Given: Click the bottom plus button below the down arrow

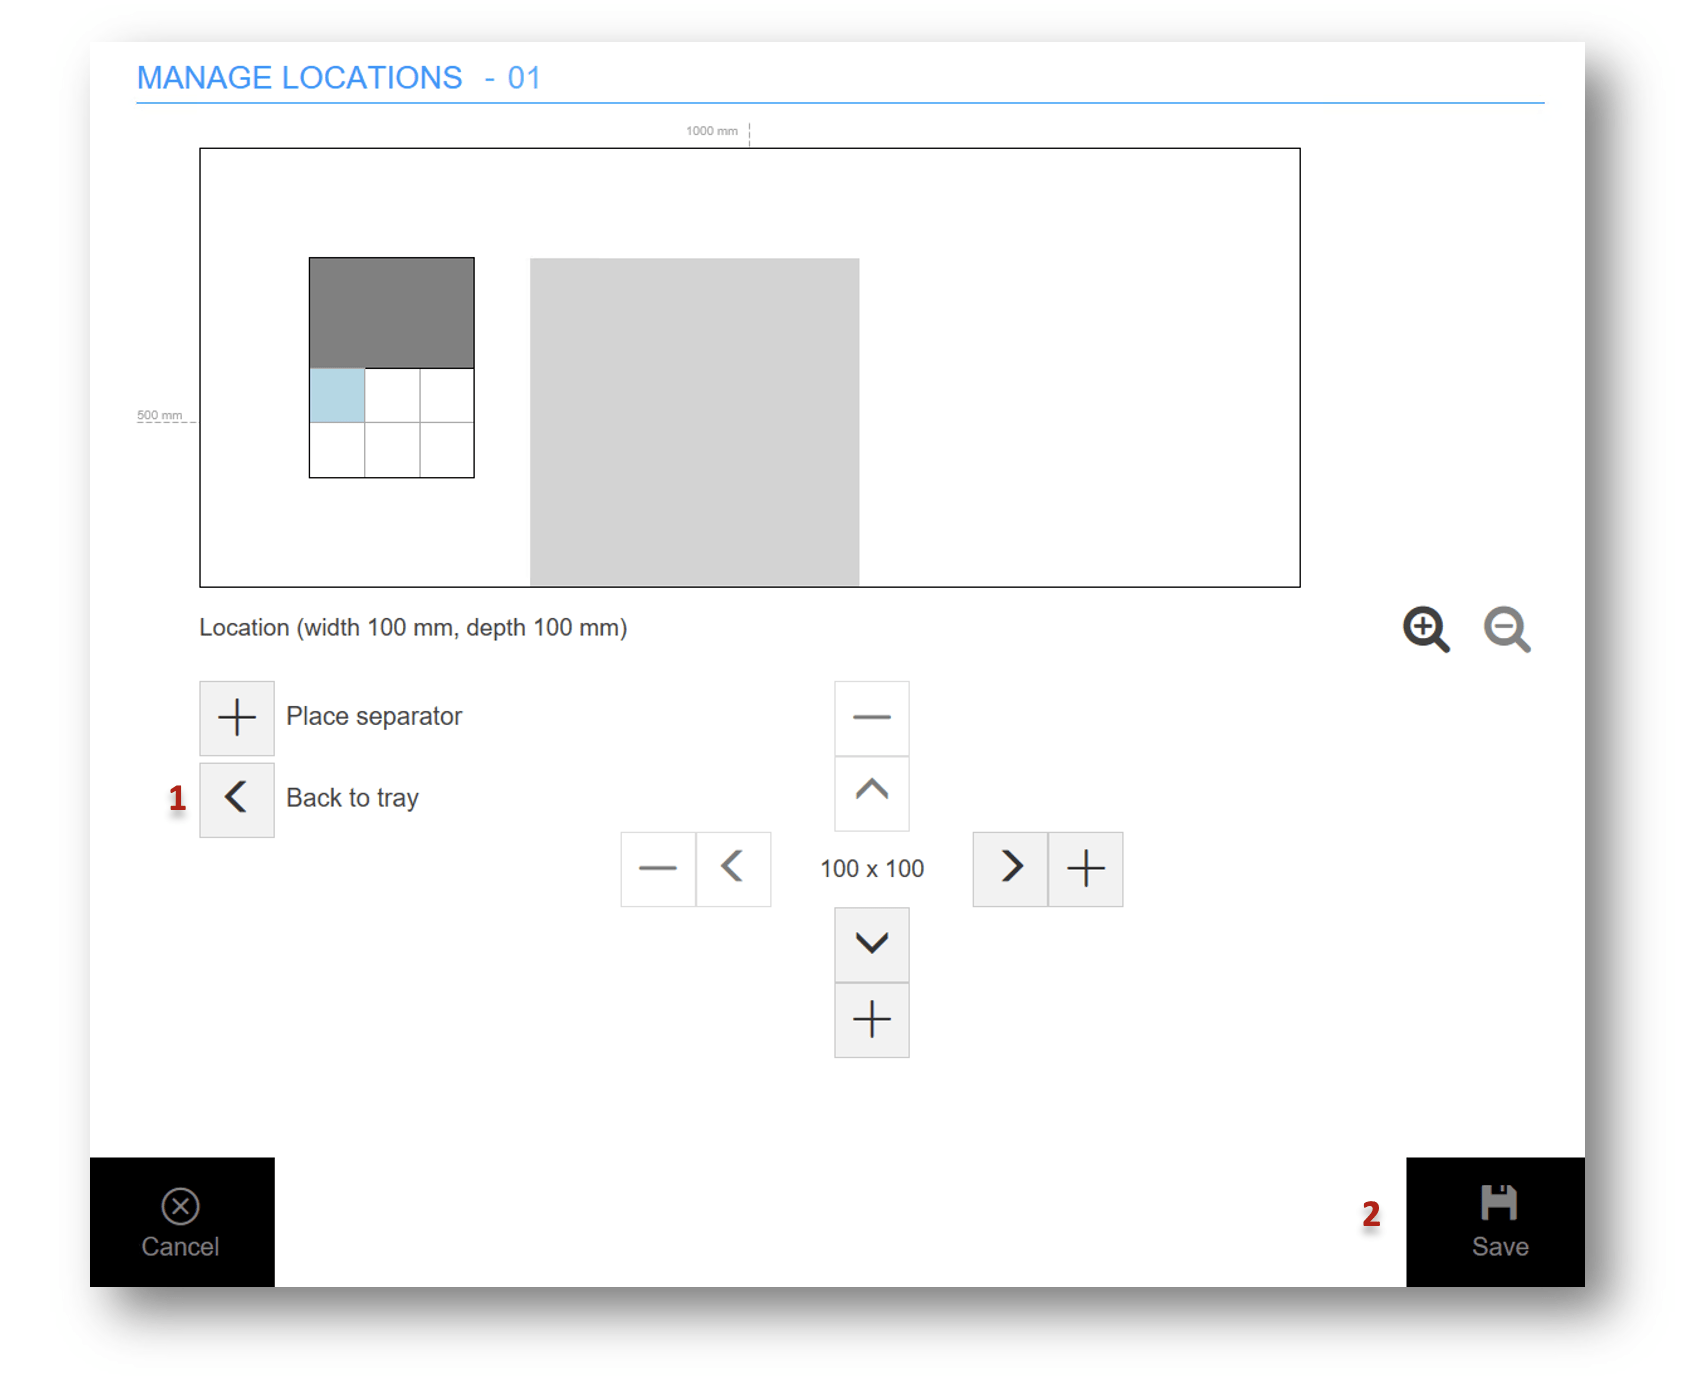Looking at the screenshot, I should [x=871, y=1020].
